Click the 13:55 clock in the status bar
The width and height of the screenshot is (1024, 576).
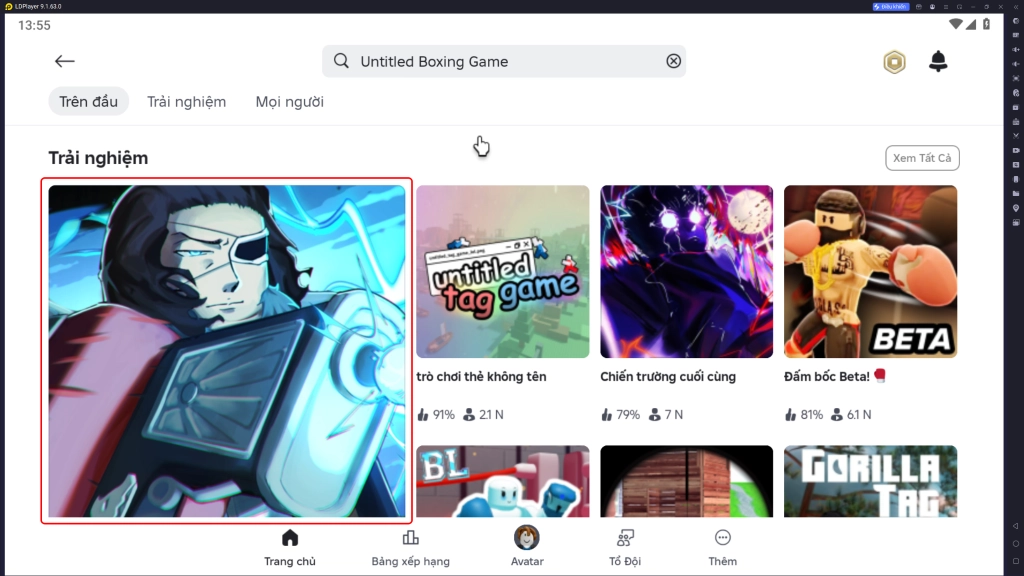pyautogui.click(x=34, y=25)
